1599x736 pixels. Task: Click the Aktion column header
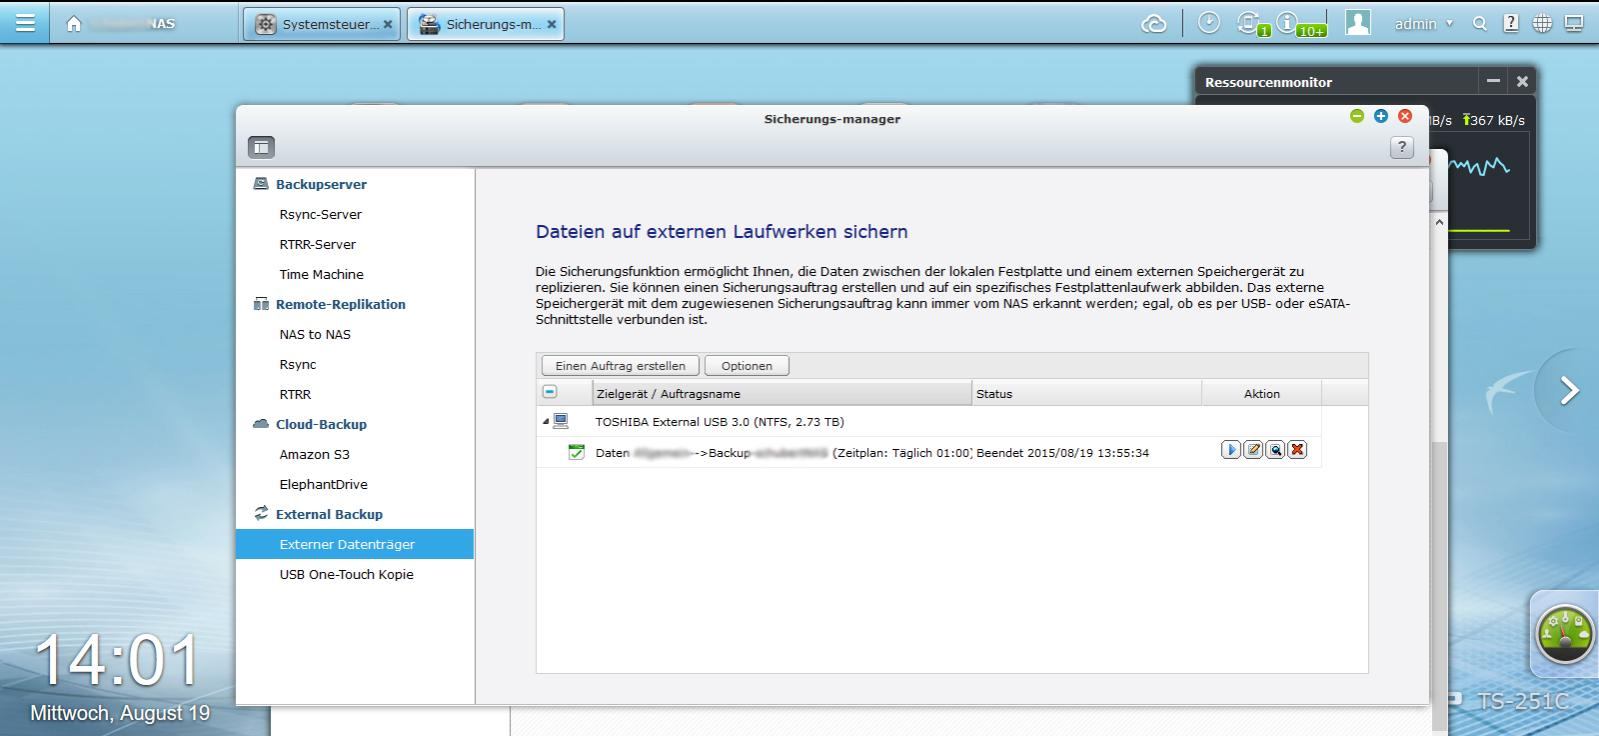click(1261, 393)
